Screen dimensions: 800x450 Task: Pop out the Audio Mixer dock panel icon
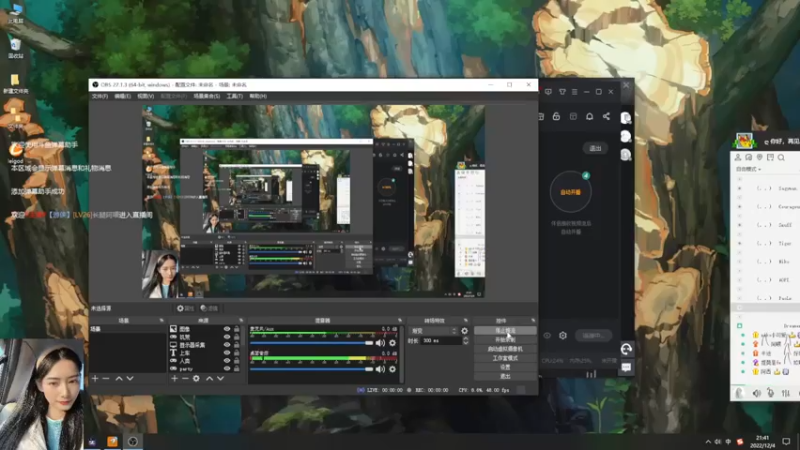(400, 320)
